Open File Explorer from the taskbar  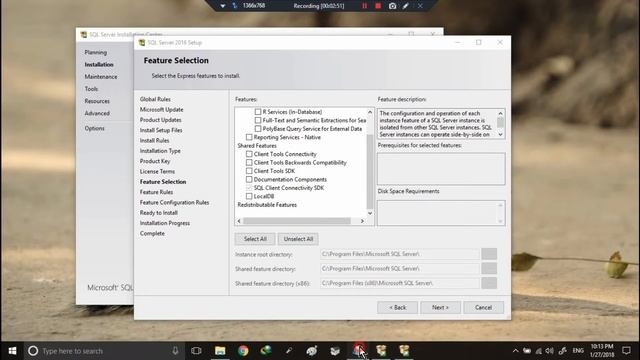[x=220, y=351]
